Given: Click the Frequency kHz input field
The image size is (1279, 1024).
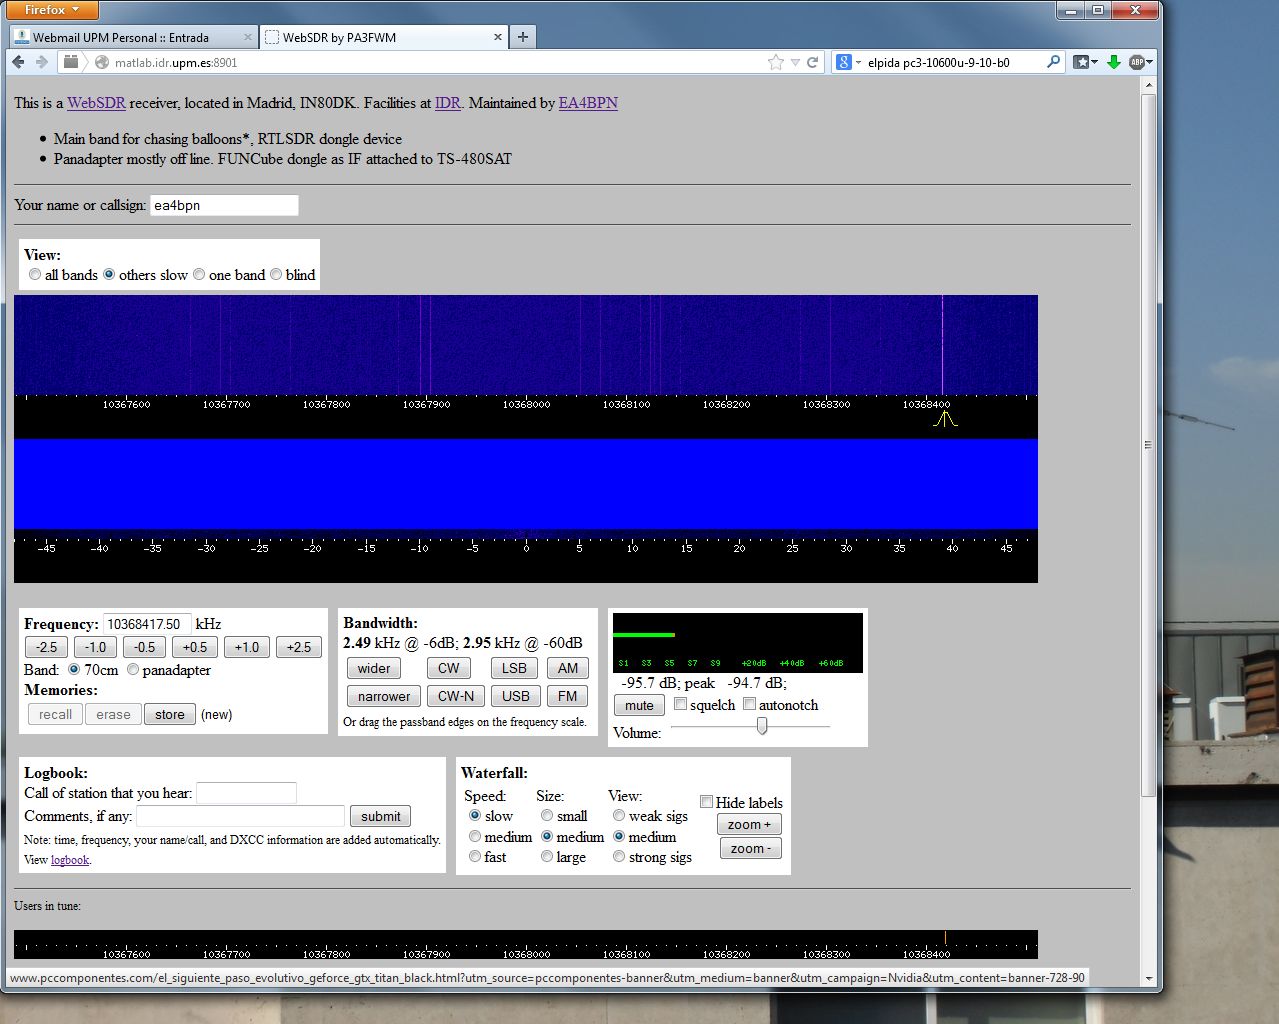Looking at the screenshot, I should [x=146, y=624].
